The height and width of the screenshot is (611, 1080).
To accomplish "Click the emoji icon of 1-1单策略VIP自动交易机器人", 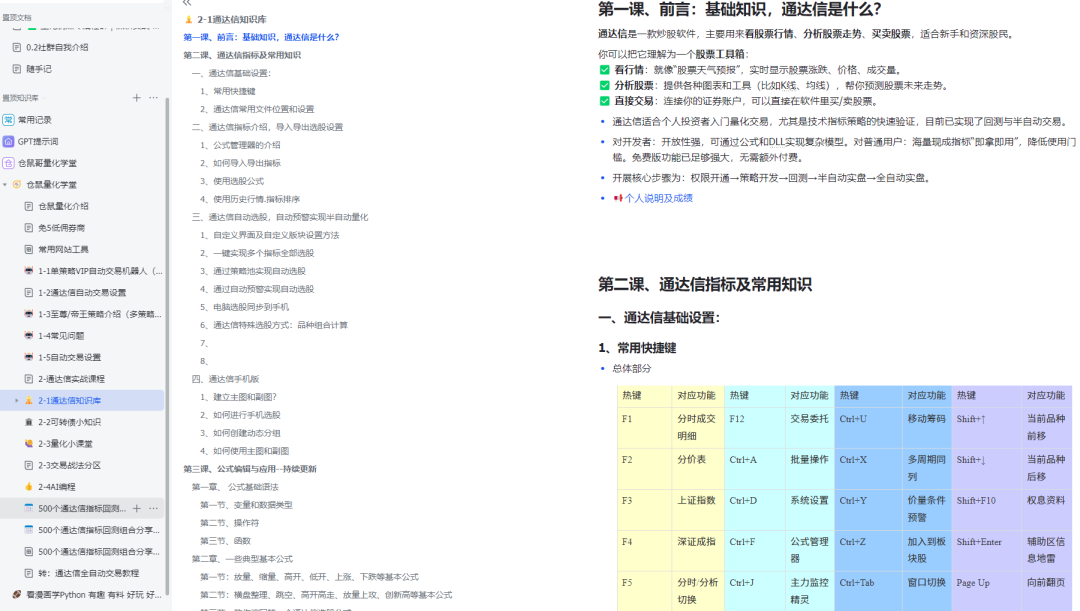I will 28,271.
